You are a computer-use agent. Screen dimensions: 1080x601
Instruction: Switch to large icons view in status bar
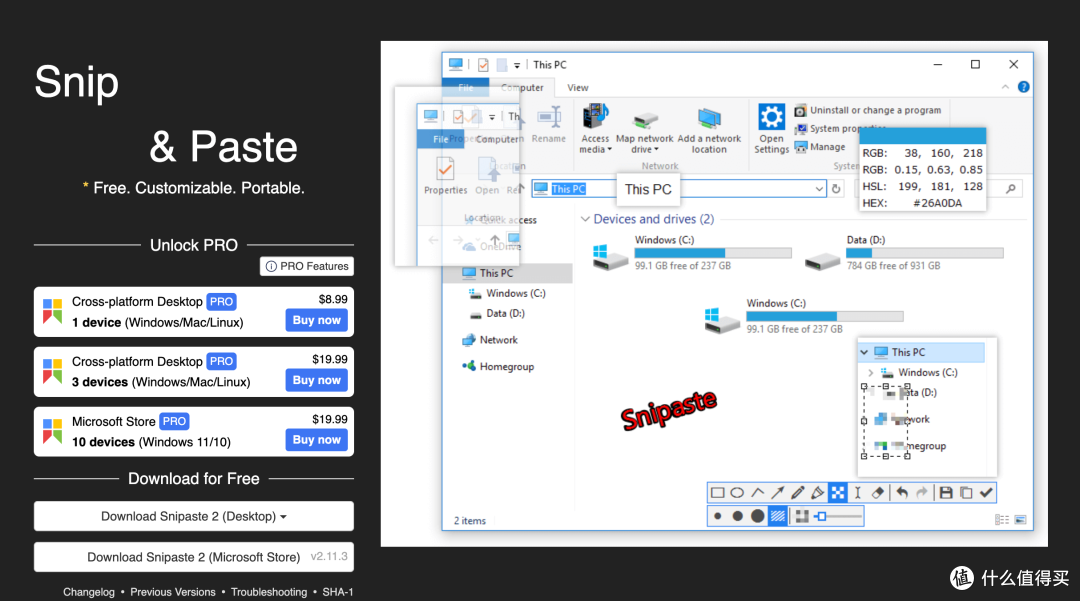1020,520
